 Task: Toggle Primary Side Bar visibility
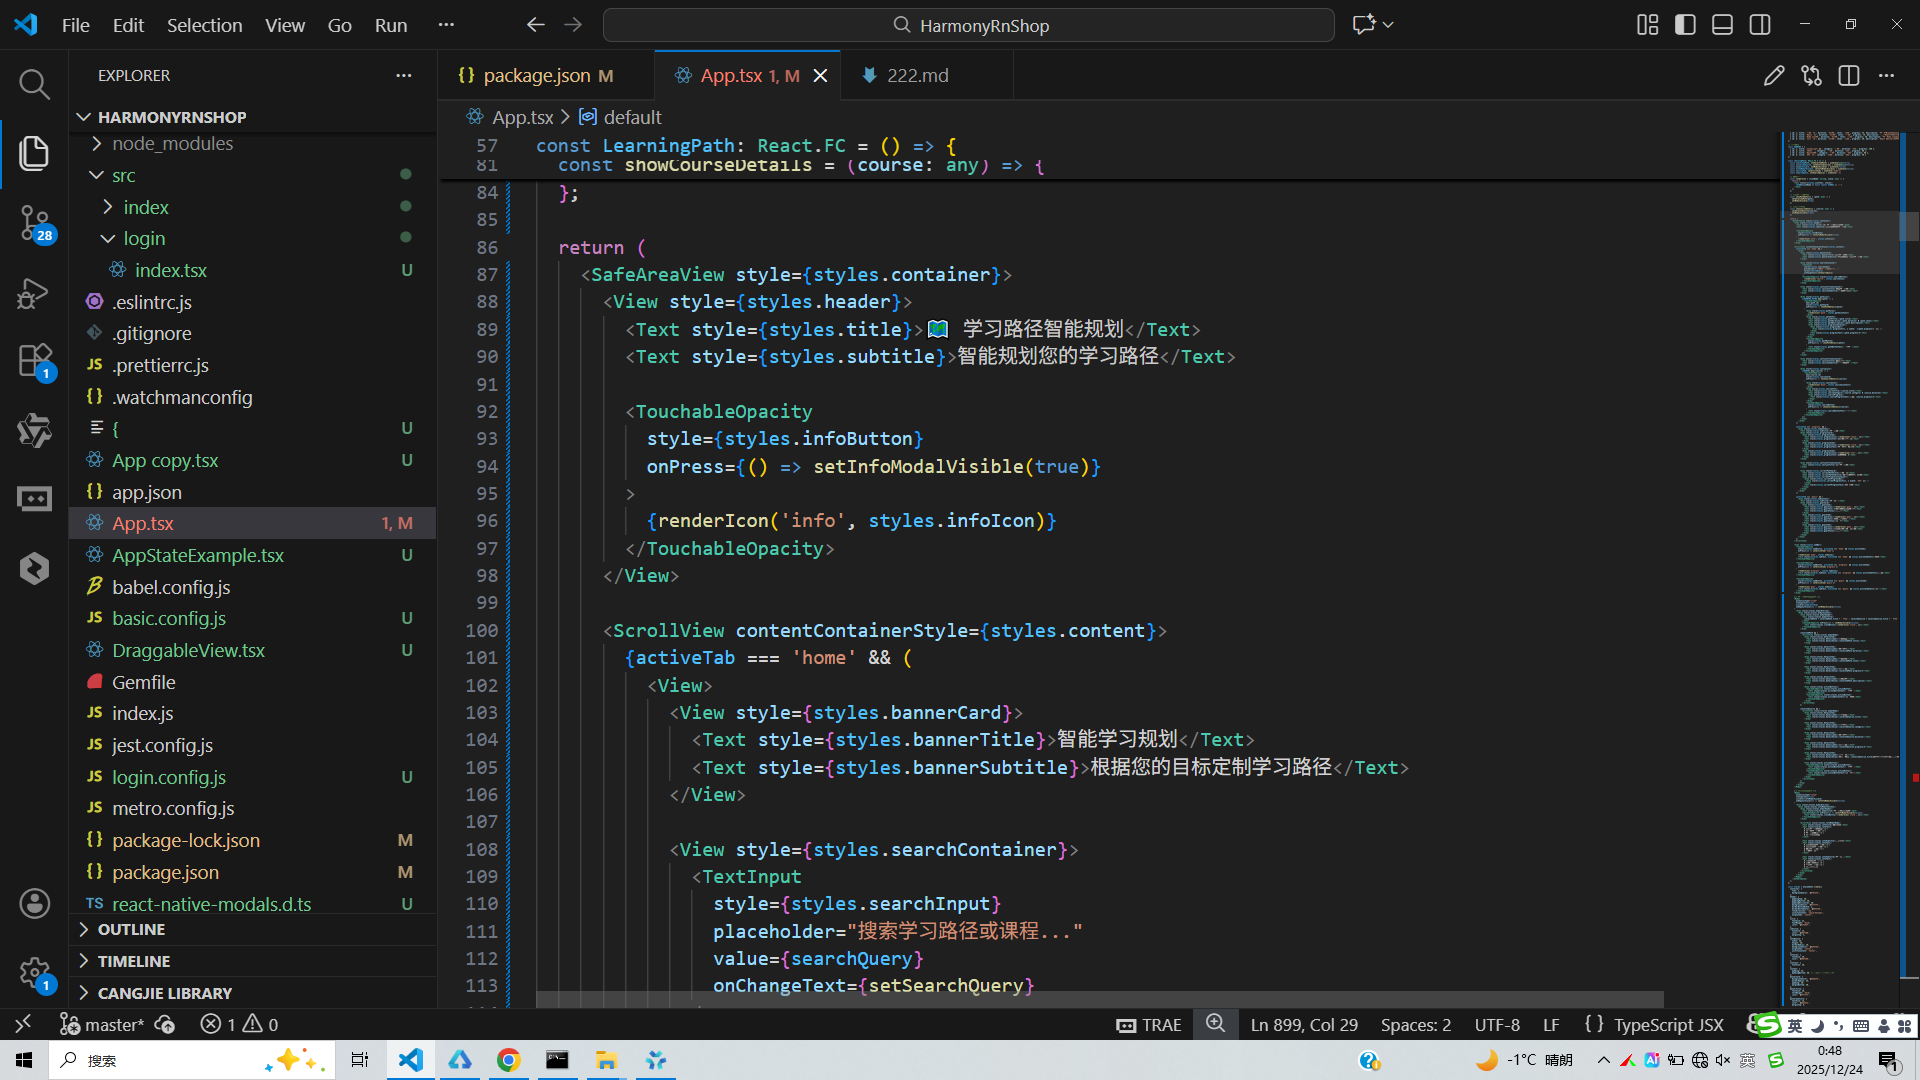(x=1685, y=25)
